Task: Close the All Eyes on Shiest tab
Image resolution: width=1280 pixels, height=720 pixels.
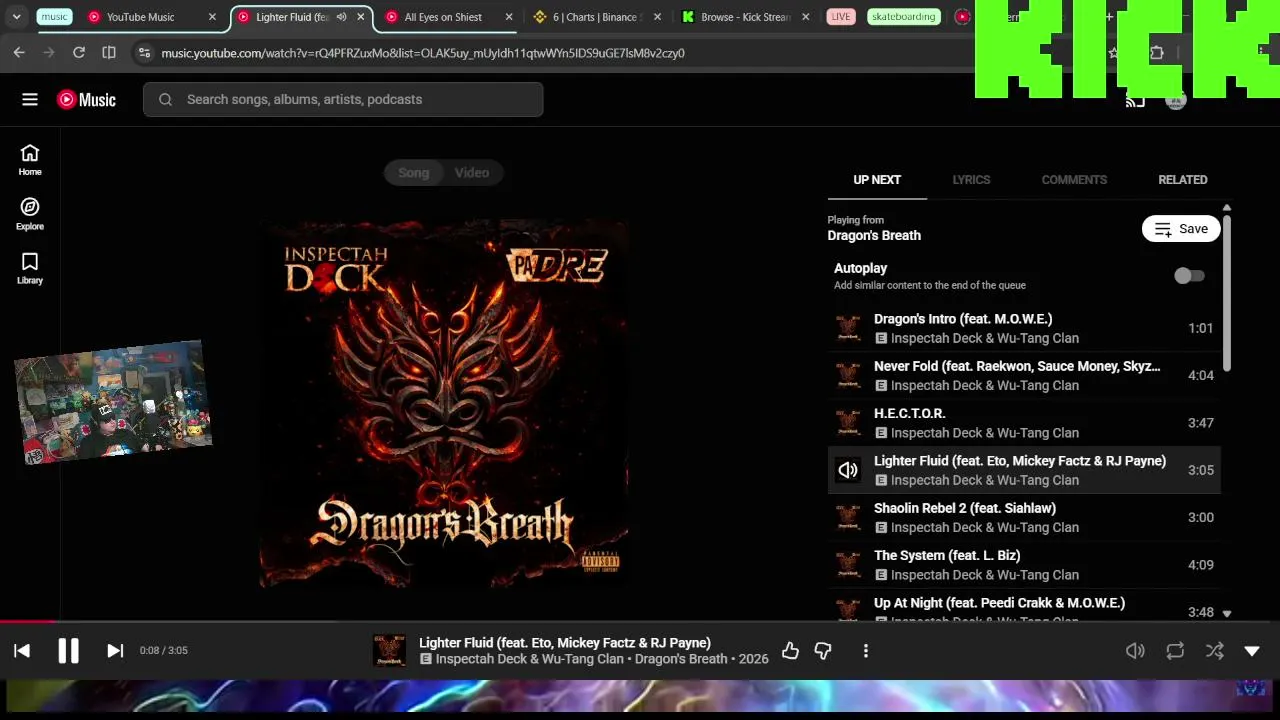Action: tap(509, 17)
